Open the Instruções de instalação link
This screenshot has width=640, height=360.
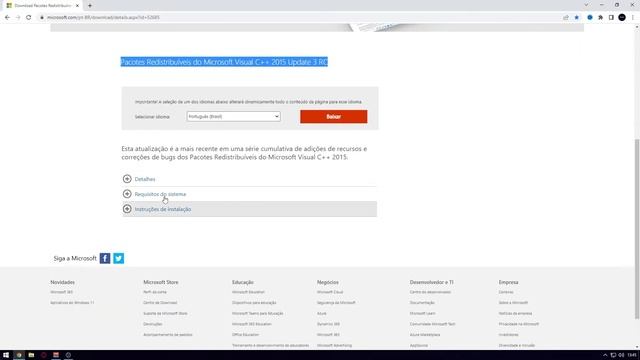point(163,209)
